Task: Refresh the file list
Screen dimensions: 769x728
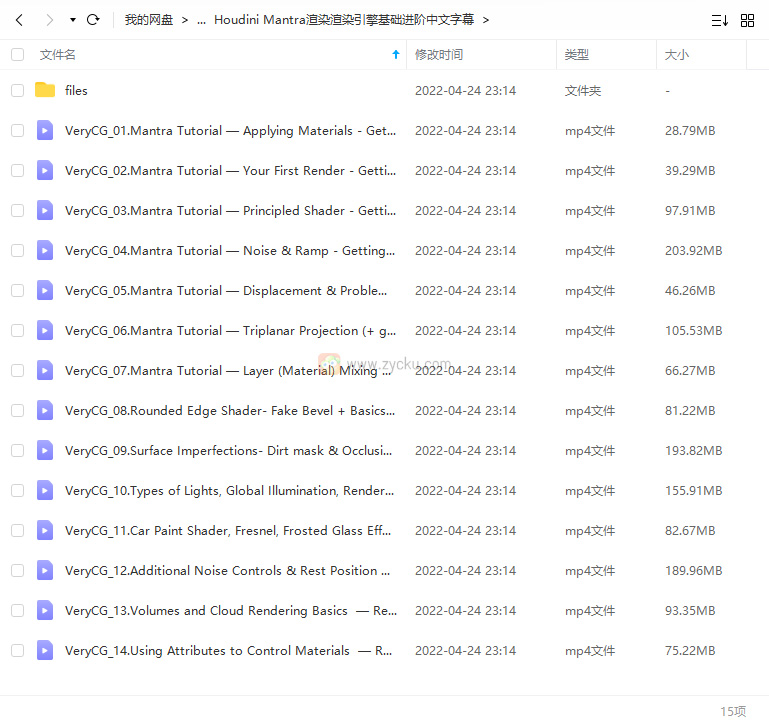Action: pyautogui.click(x=93, y=20)
